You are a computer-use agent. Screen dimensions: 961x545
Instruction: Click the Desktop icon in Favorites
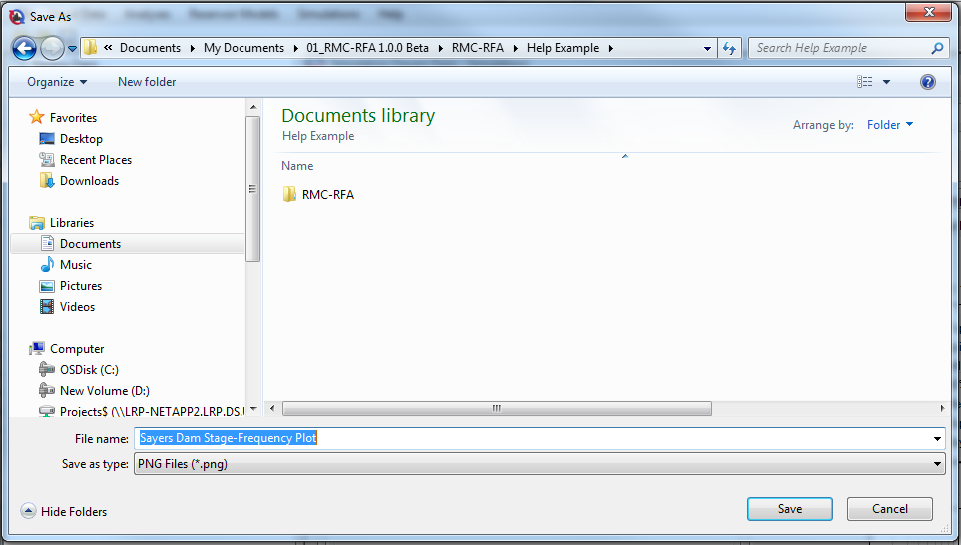47,139
